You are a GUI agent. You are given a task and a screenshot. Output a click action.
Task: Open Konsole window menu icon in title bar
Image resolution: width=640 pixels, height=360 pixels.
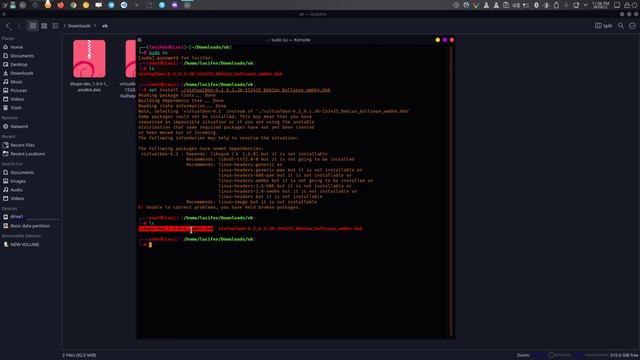(140, 40)
